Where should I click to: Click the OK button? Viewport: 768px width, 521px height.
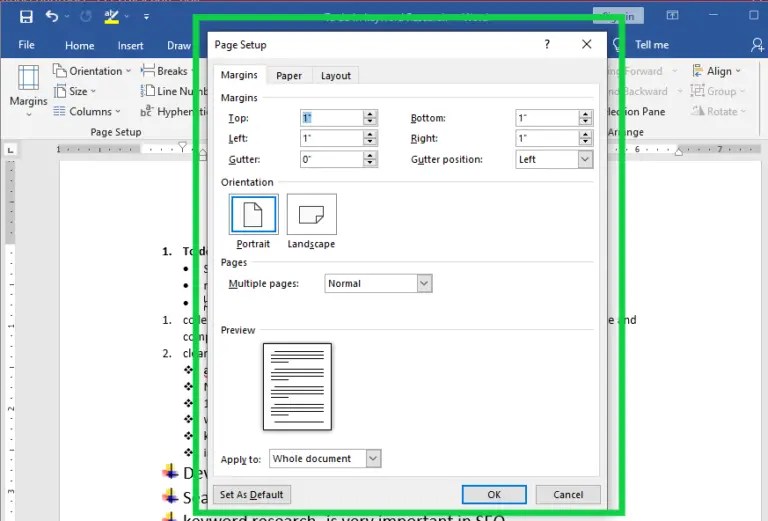click(494, 495)
